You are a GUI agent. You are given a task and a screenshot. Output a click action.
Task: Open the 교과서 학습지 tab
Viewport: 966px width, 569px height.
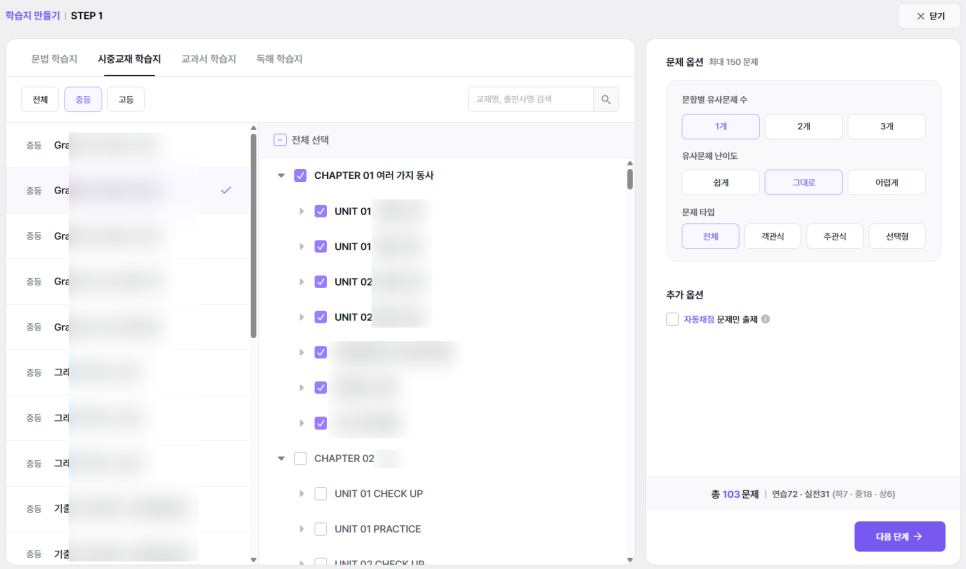click(209, 59)
